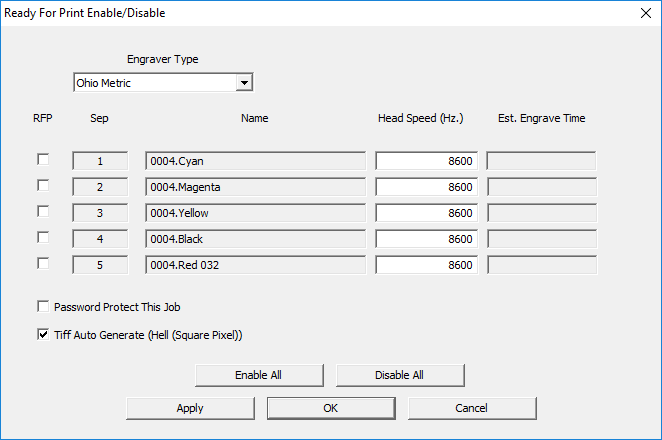The width and height of the screenshot is (662, 440).
Task: Enable RFP for 0004.Red 032 separation
Action: (x=43, y=264)
